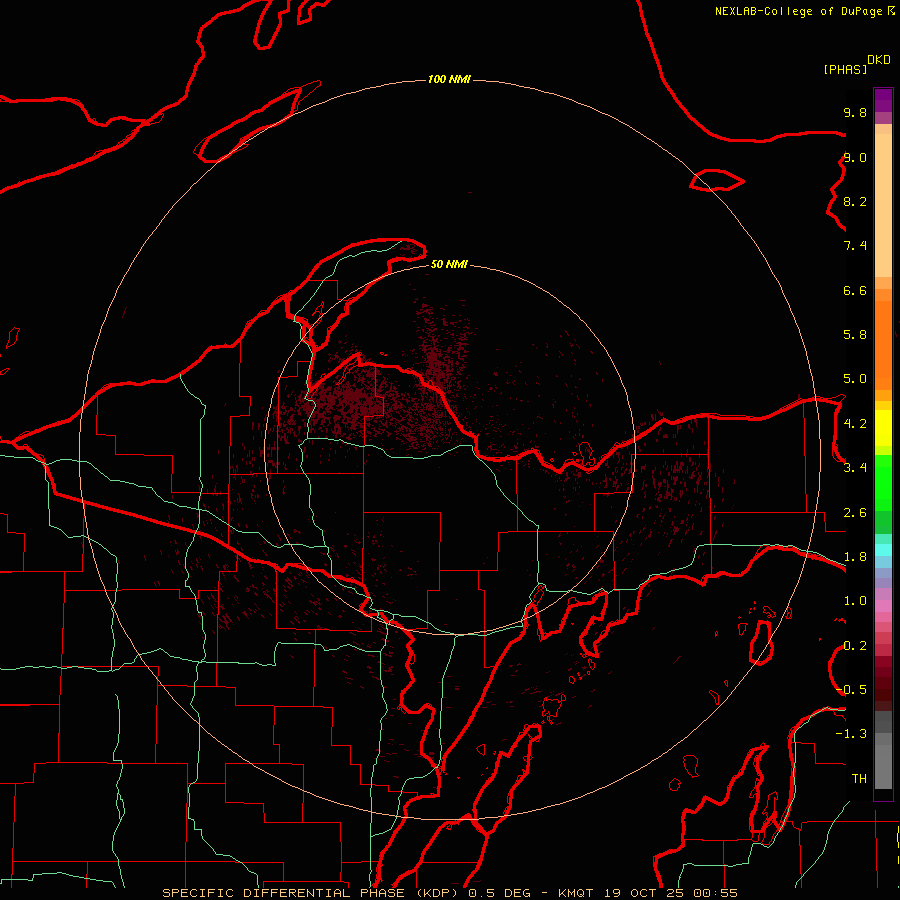
Task: Click the 3.4 scale value
Action: click(855, 468)
